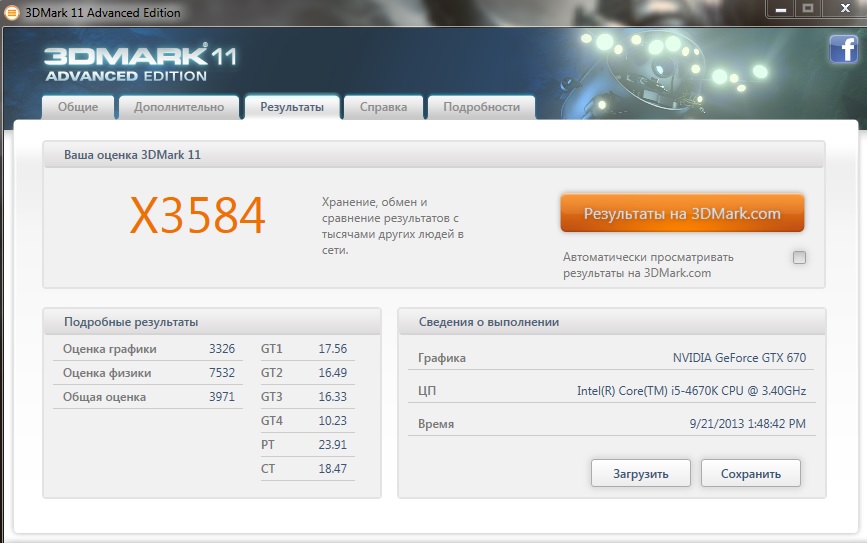Click the CT result 18.47
The width and height of the screenshot is (867, 544).
(332, 468)
